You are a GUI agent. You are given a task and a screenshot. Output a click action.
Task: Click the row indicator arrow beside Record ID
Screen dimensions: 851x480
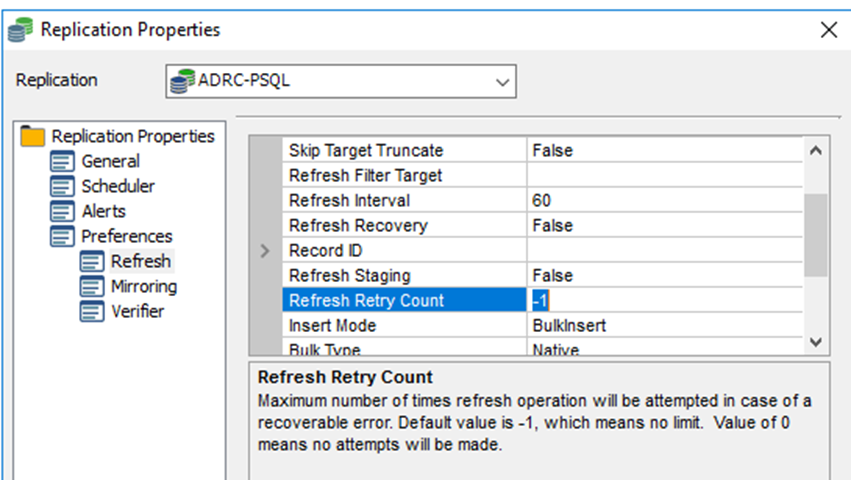(265, 251)
